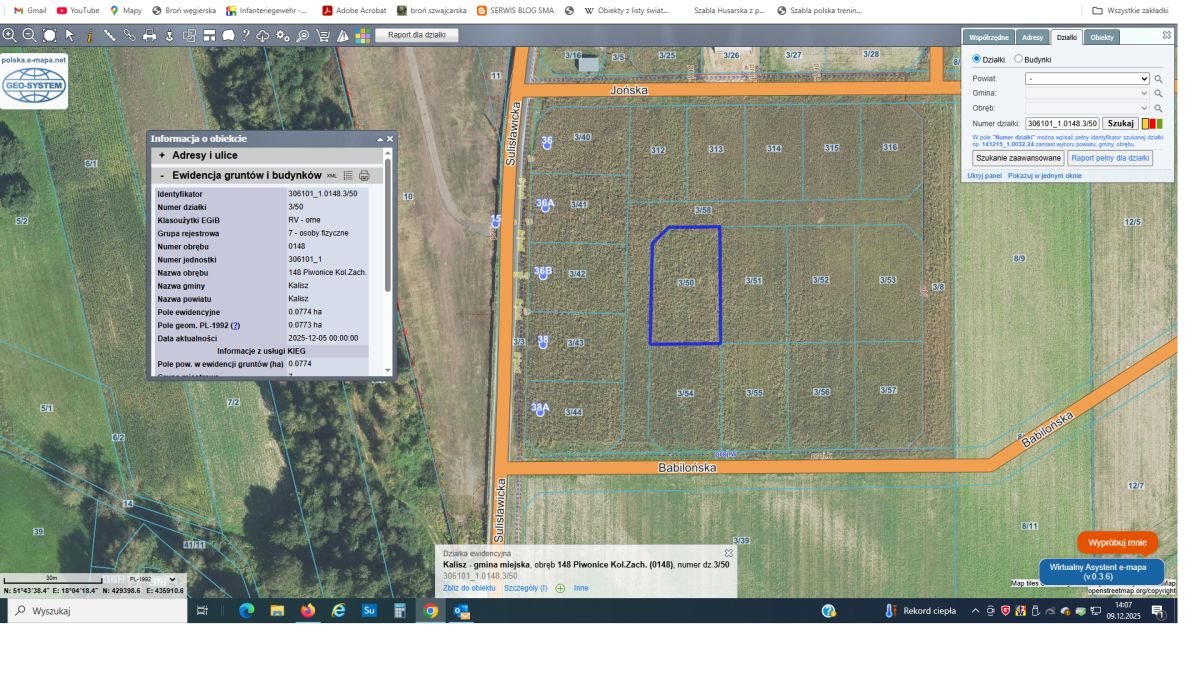Click the red color swatch beside Szukaj
This screenshot has height=675, width=1200.
tap(1152, 122)
